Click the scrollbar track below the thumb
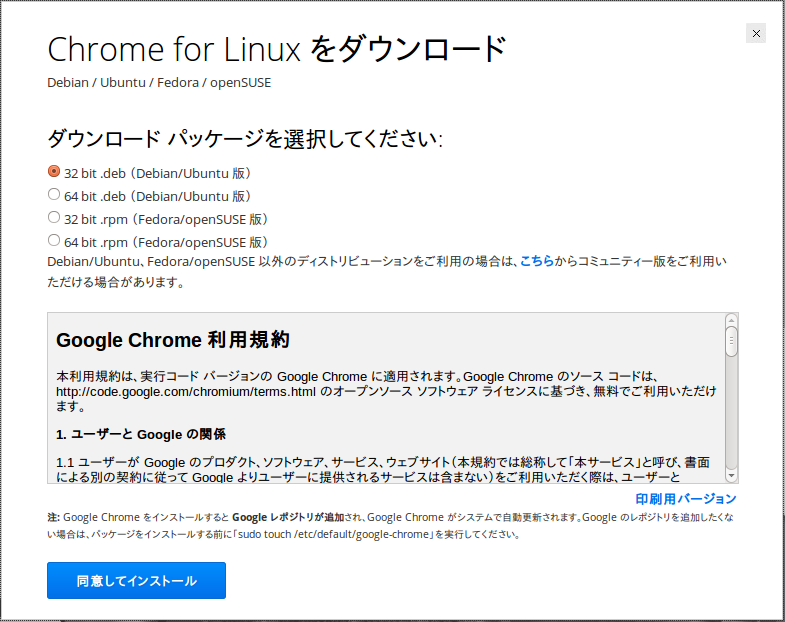This screenshot has height=622, width=785. [x=732, y=420]
